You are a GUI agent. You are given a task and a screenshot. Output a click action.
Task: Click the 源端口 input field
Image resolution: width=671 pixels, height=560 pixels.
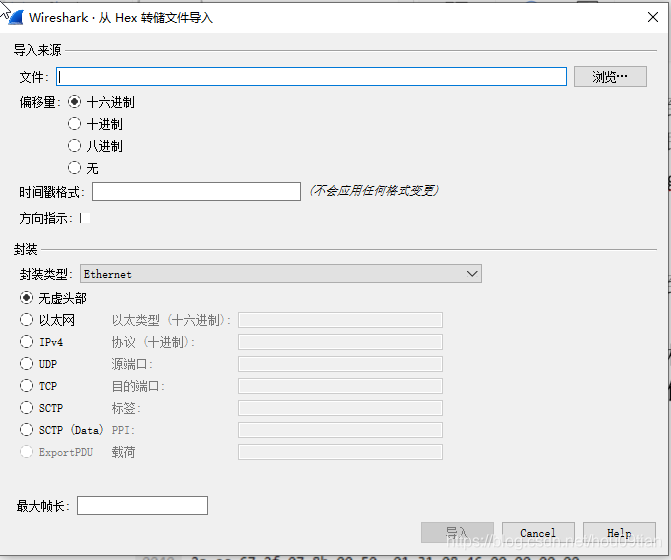pos(340,364)
